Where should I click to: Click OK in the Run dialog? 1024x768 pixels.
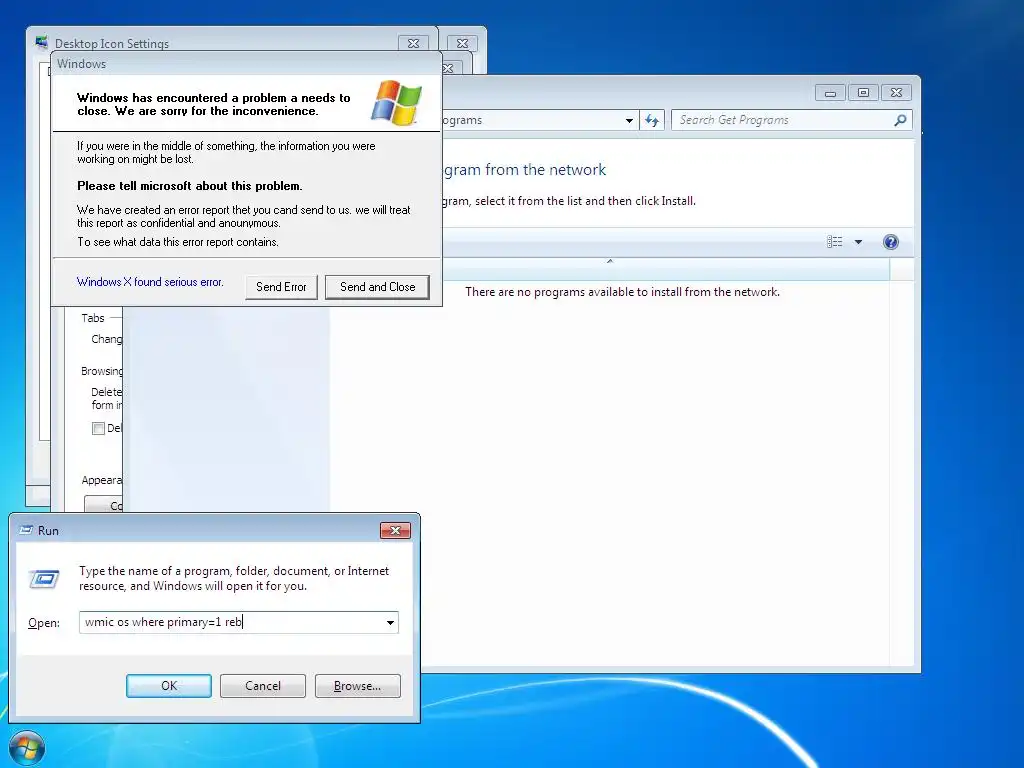coord(168,686)
